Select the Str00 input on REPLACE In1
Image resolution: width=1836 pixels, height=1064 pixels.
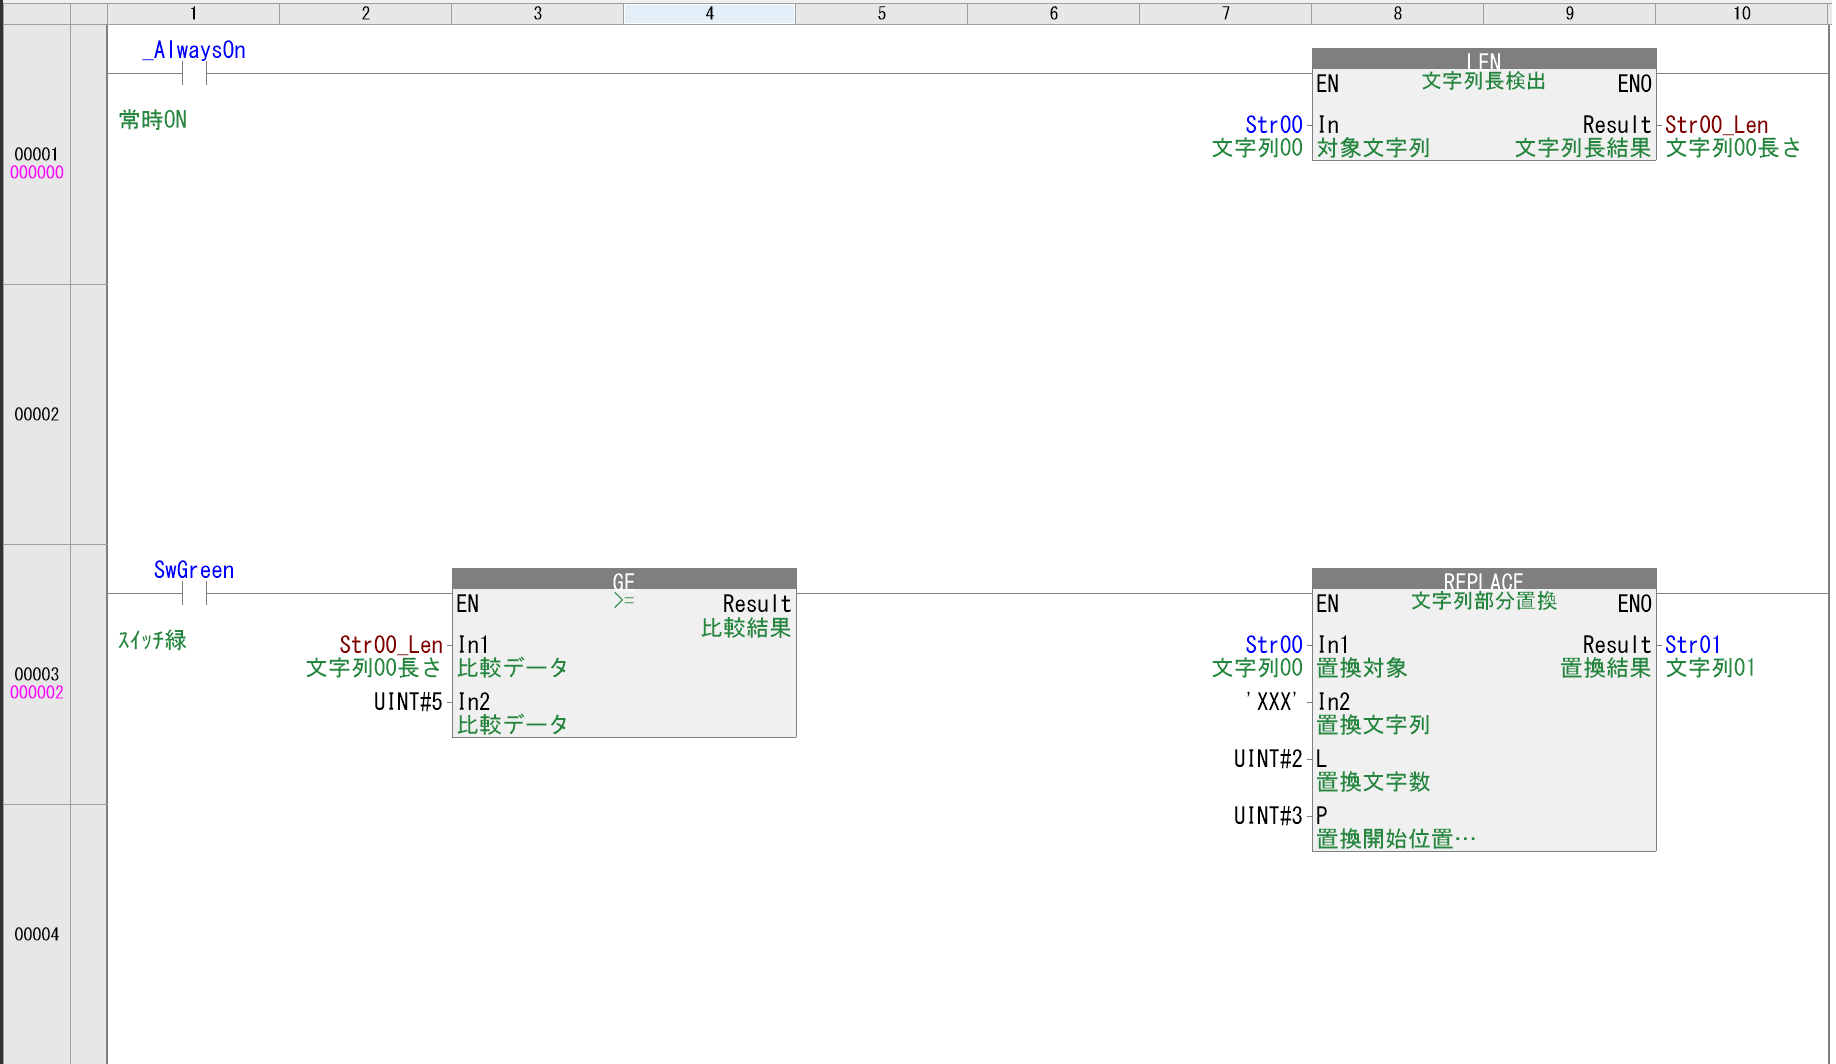tap(1273, 645)
